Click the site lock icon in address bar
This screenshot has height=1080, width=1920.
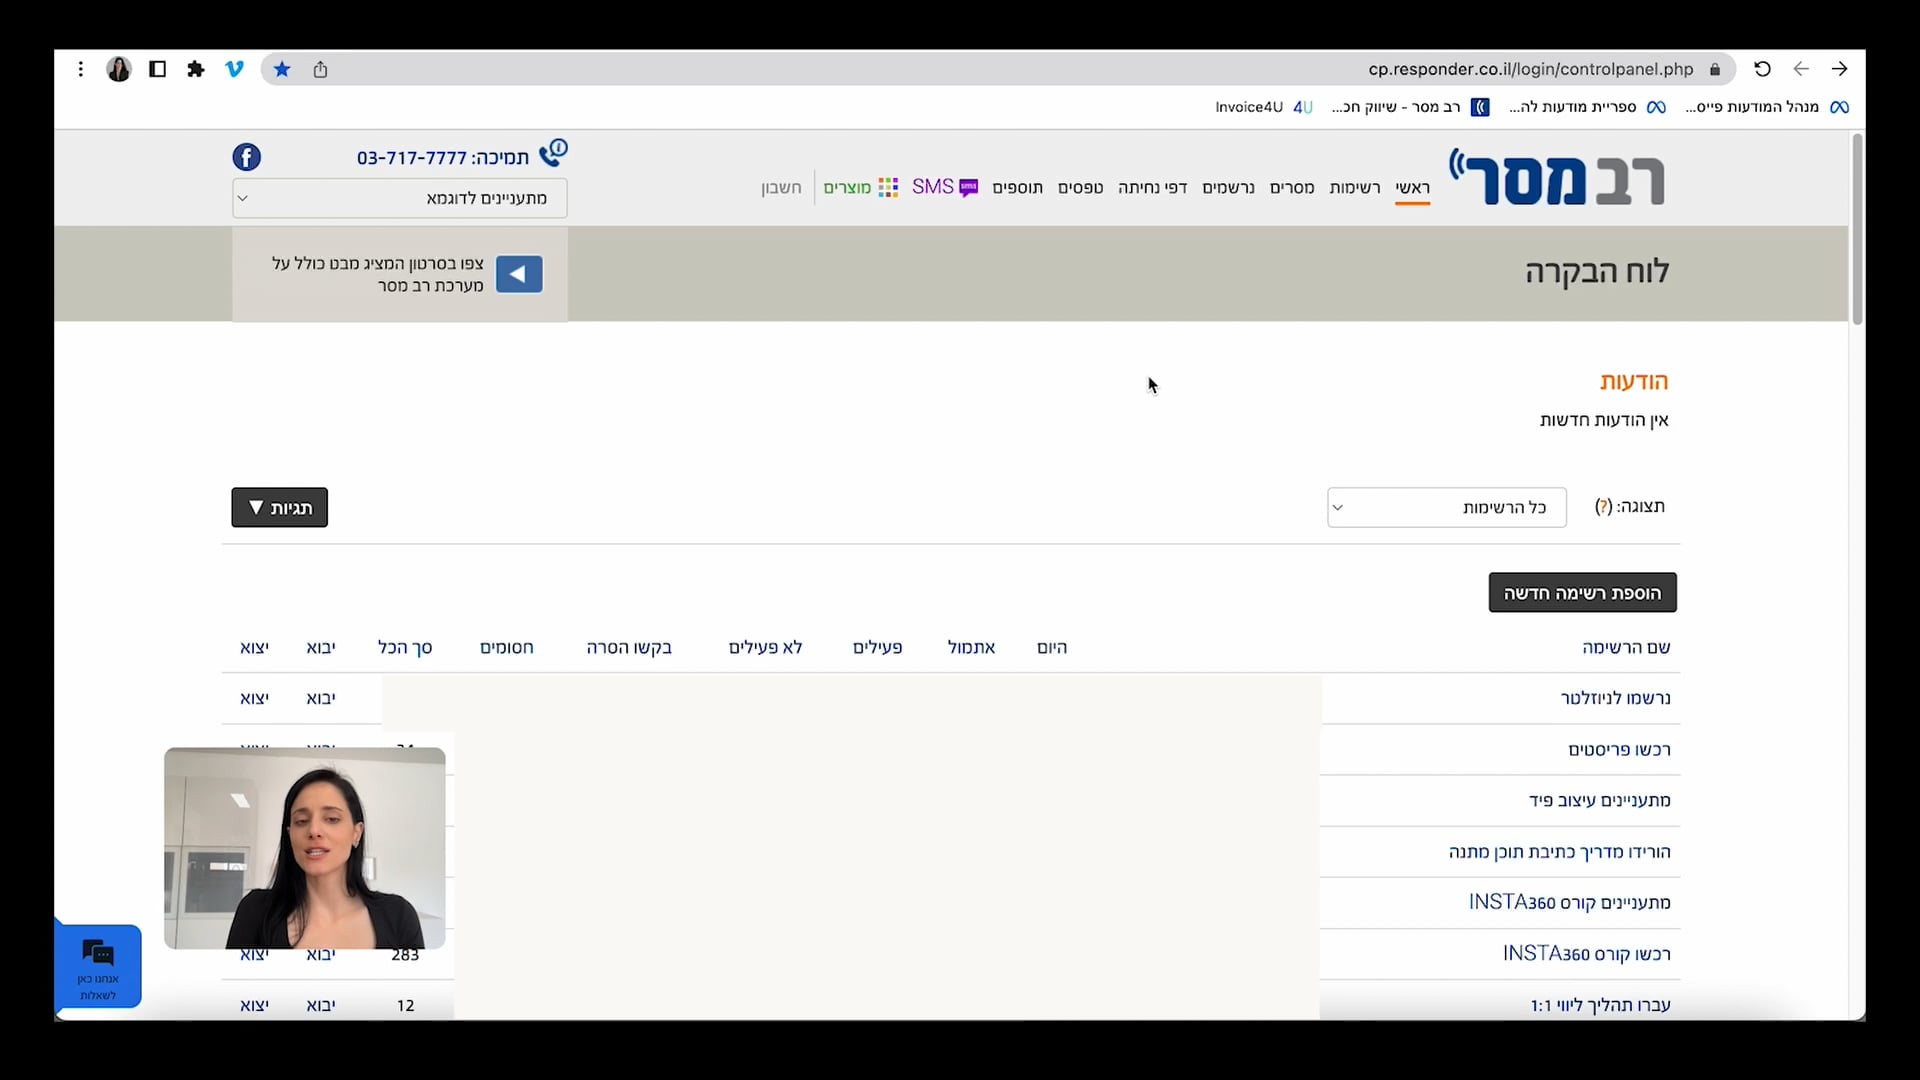click(1715, 69)
